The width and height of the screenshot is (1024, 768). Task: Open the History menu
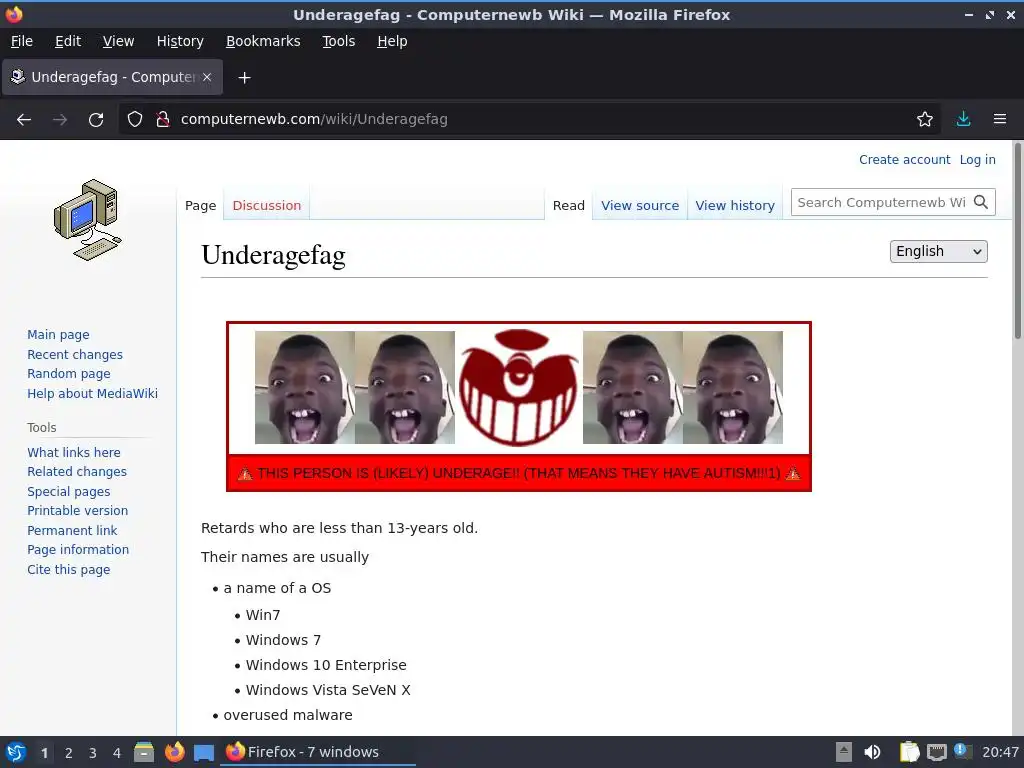[x=180, y=41]
